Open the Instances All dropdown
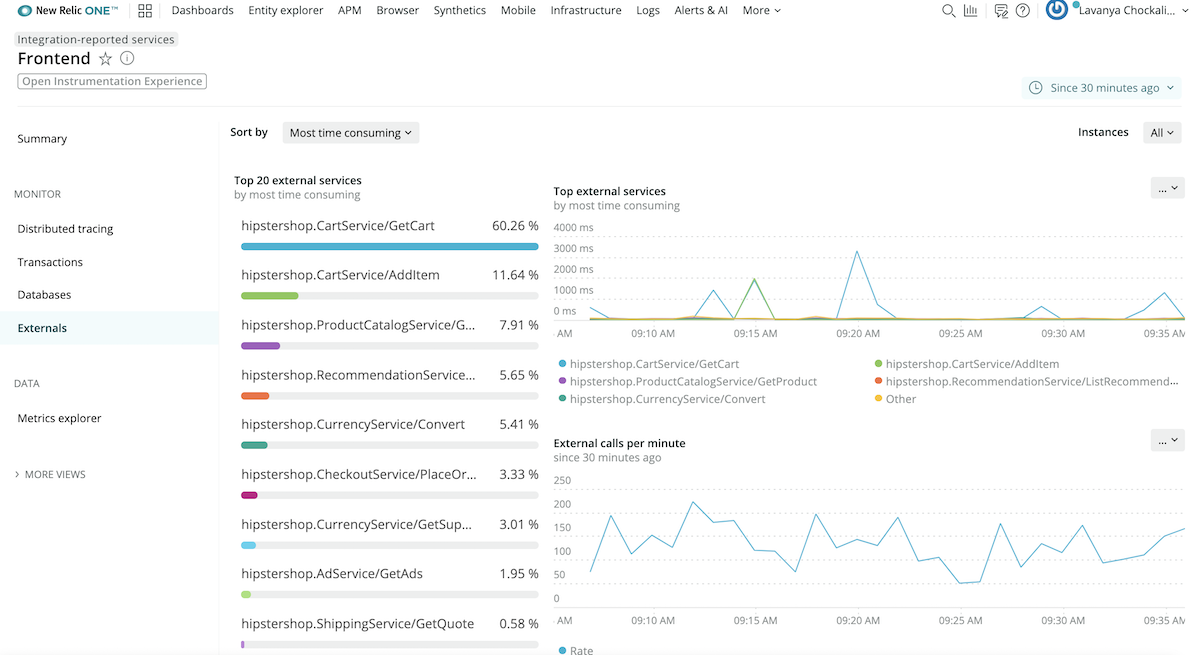 [x=1162, y=132]
